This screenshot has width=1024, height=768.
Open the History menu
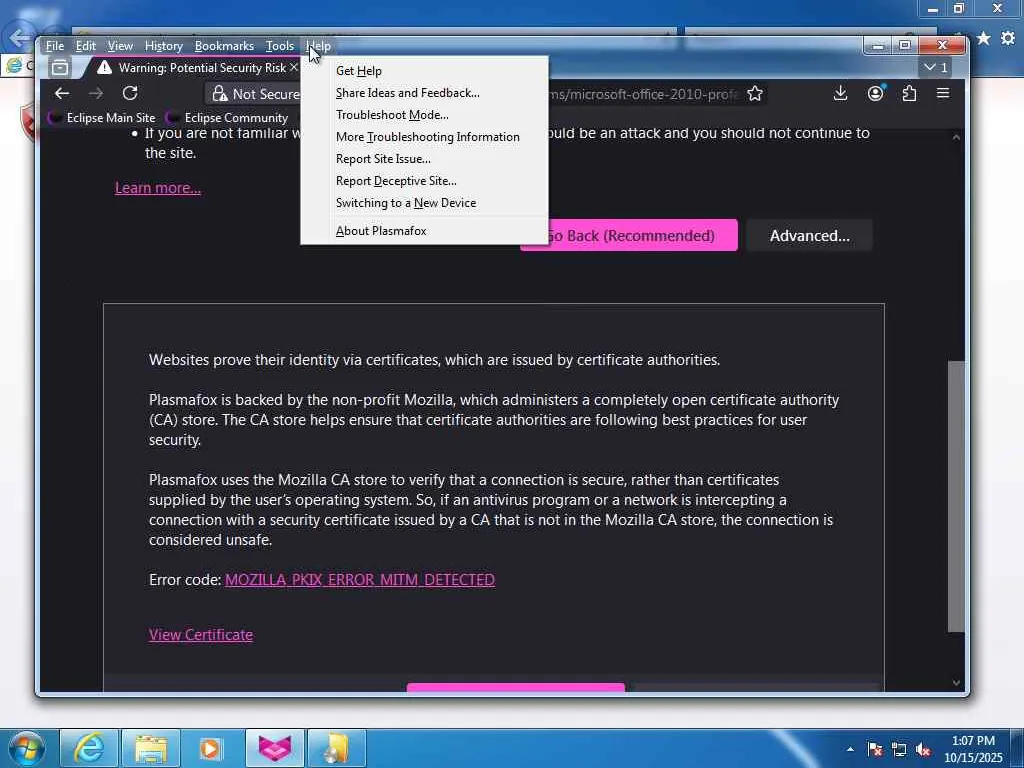(163, 46)
